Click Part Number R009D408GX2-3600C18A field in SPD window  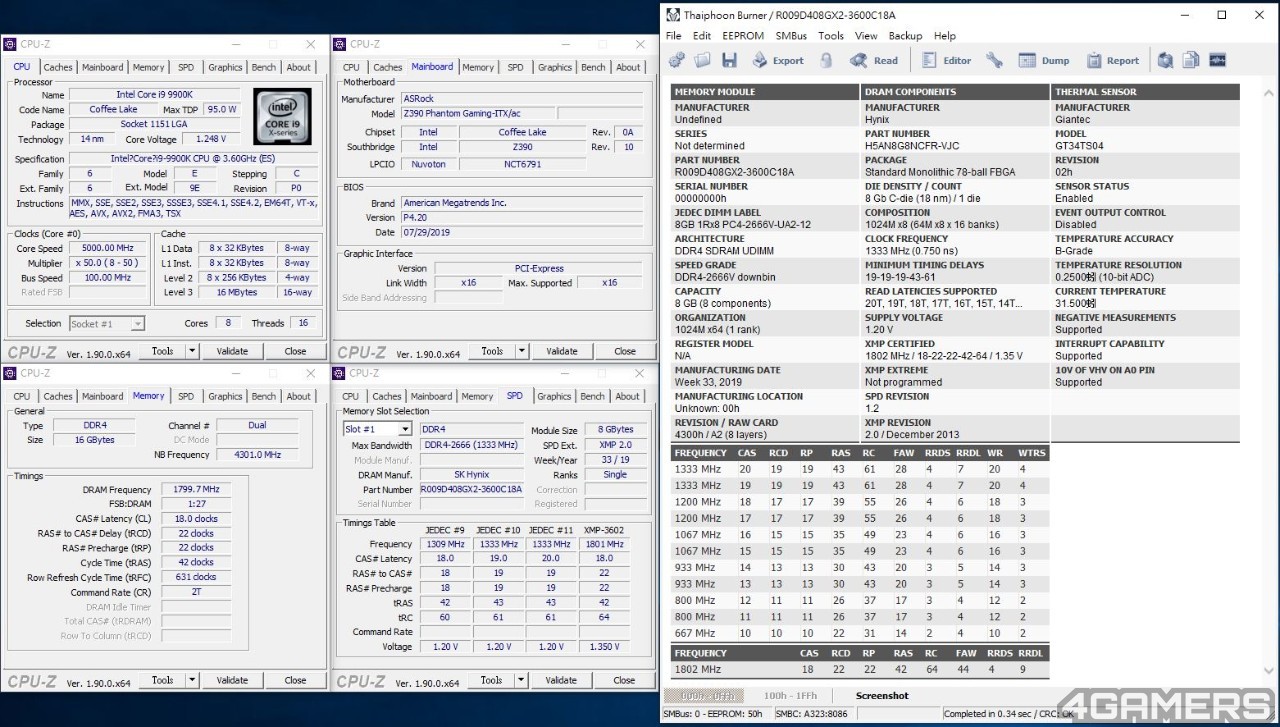click(x=473, y=490)
